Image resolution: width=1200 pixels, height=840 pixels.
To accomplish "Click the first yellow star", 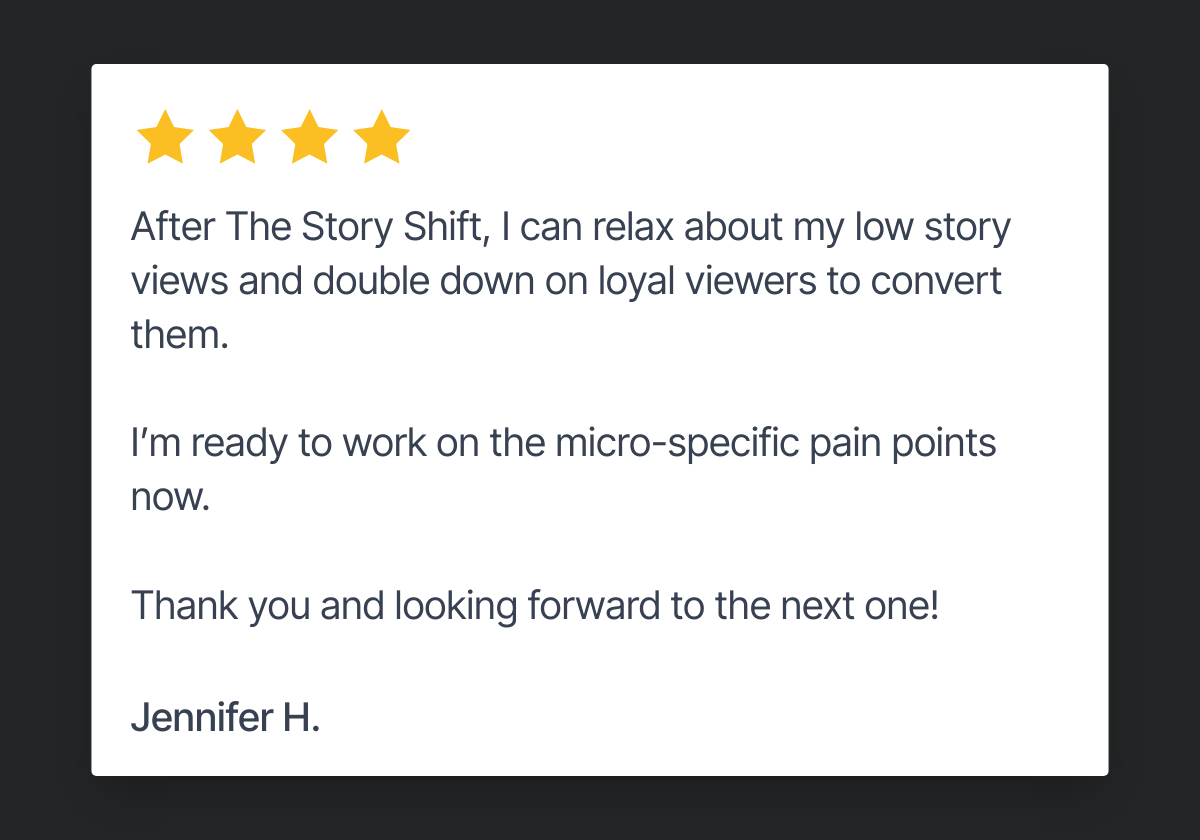I will [164, 138].
